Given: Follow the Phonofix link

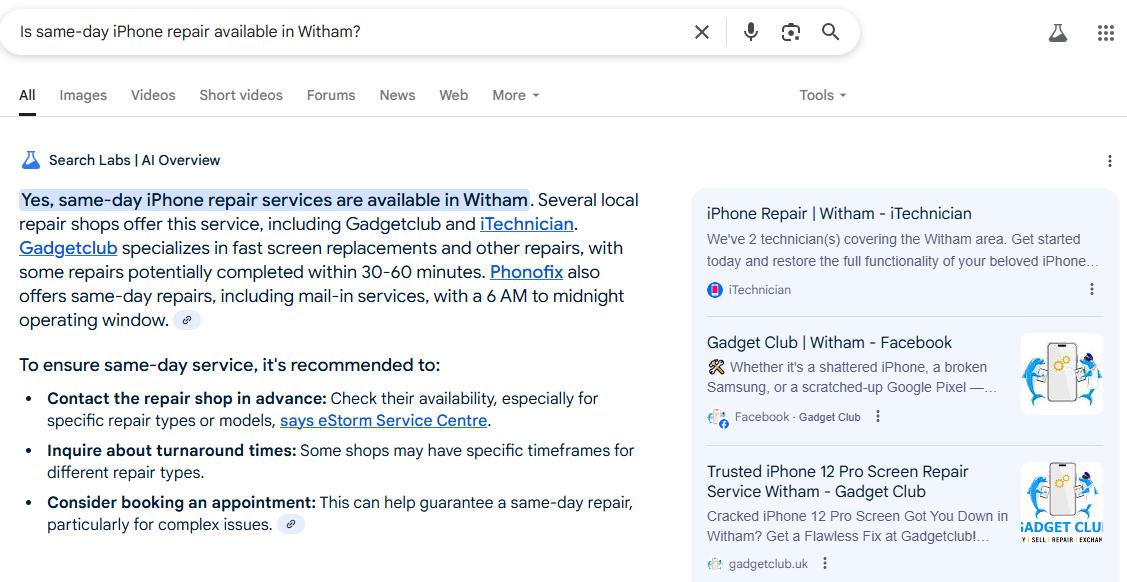Looking at the screenshot, I should tap(526, 272).
